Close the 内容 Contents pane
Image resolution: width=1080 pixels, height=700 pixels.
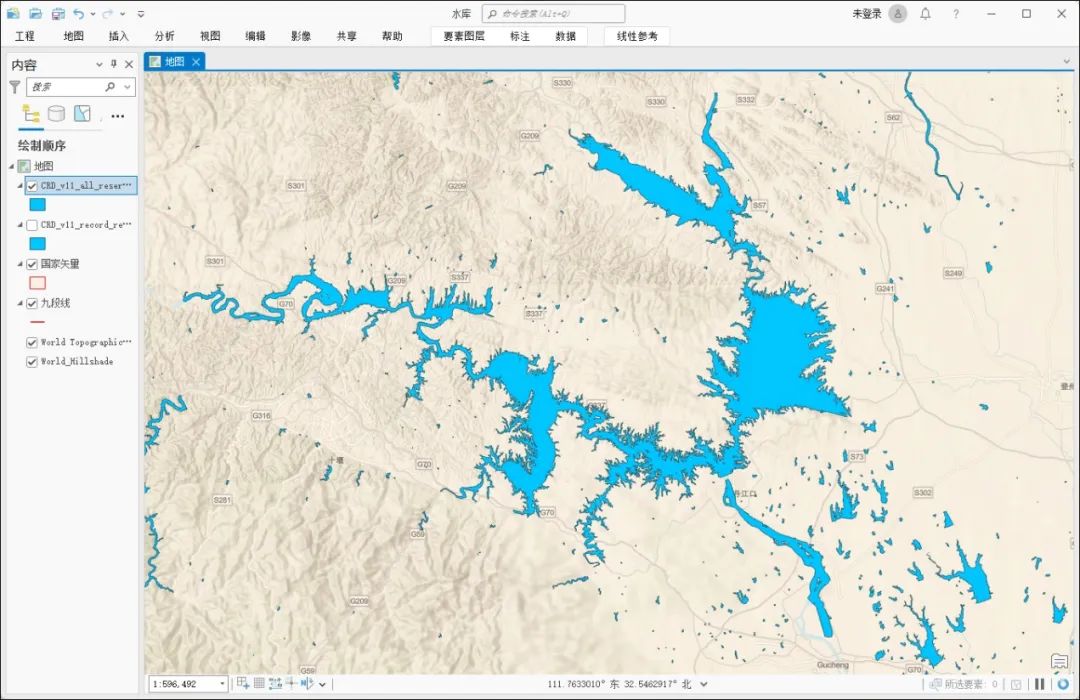pyautogui.click(x=129, y=64)
